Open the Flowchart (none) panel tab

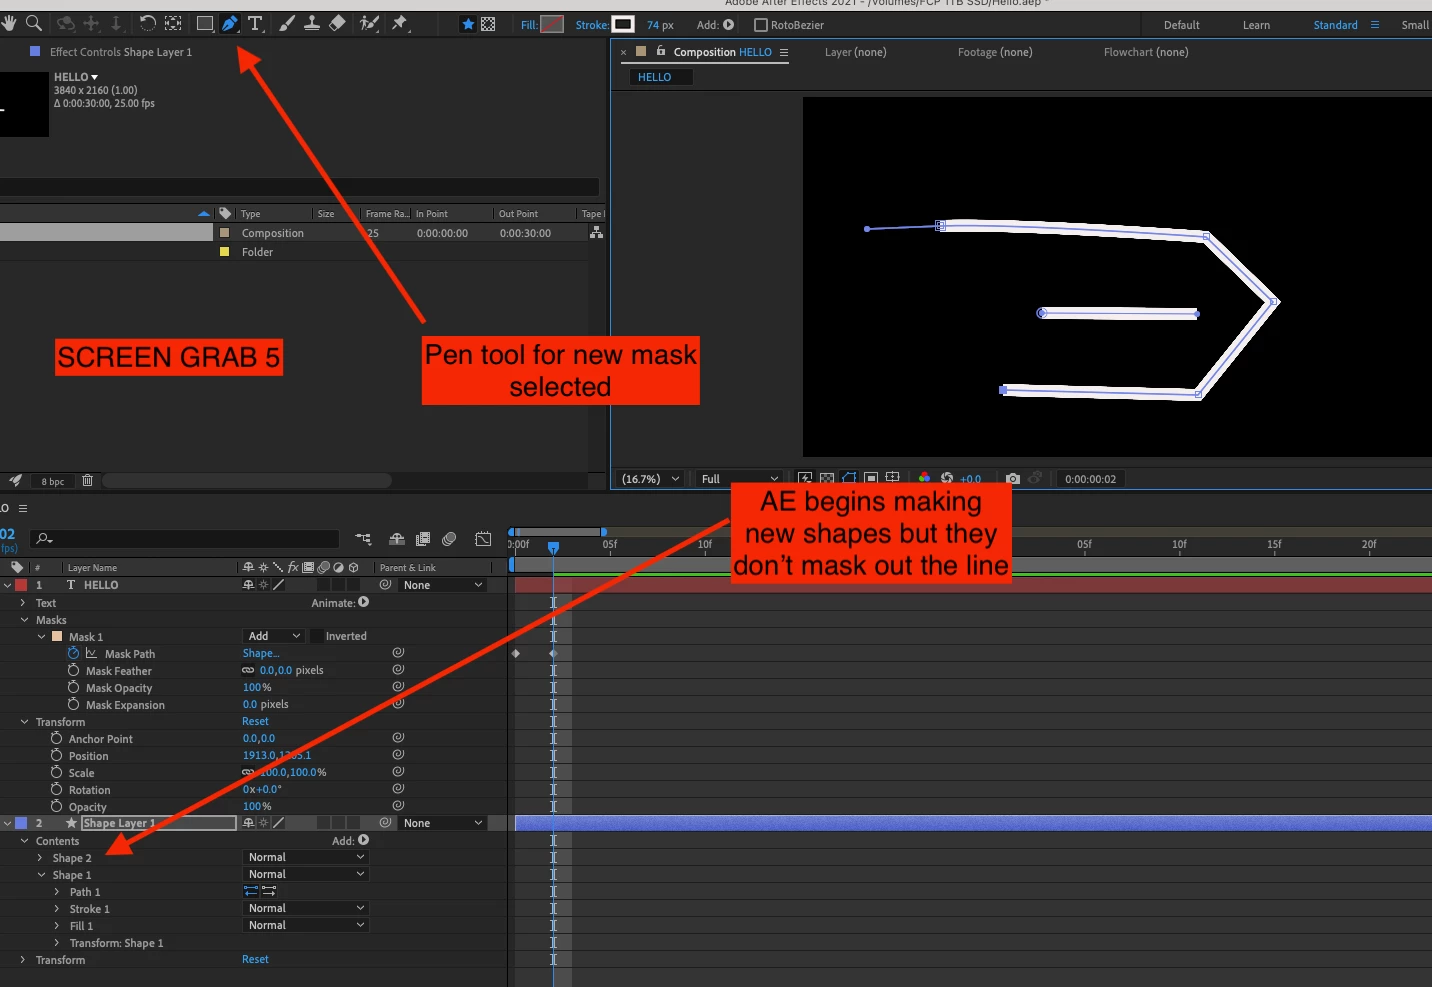pos(1146,52)
